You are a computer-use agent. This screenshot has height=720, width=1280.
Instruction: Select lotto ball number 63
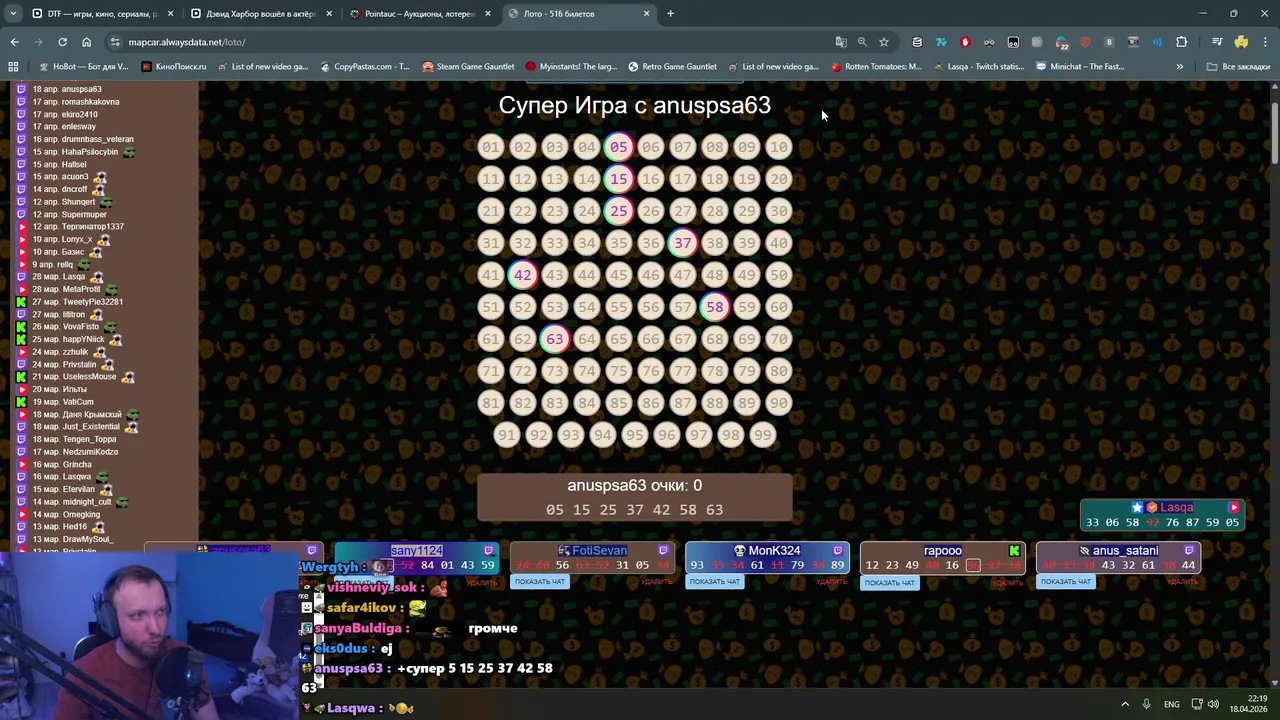click(555, 339)
